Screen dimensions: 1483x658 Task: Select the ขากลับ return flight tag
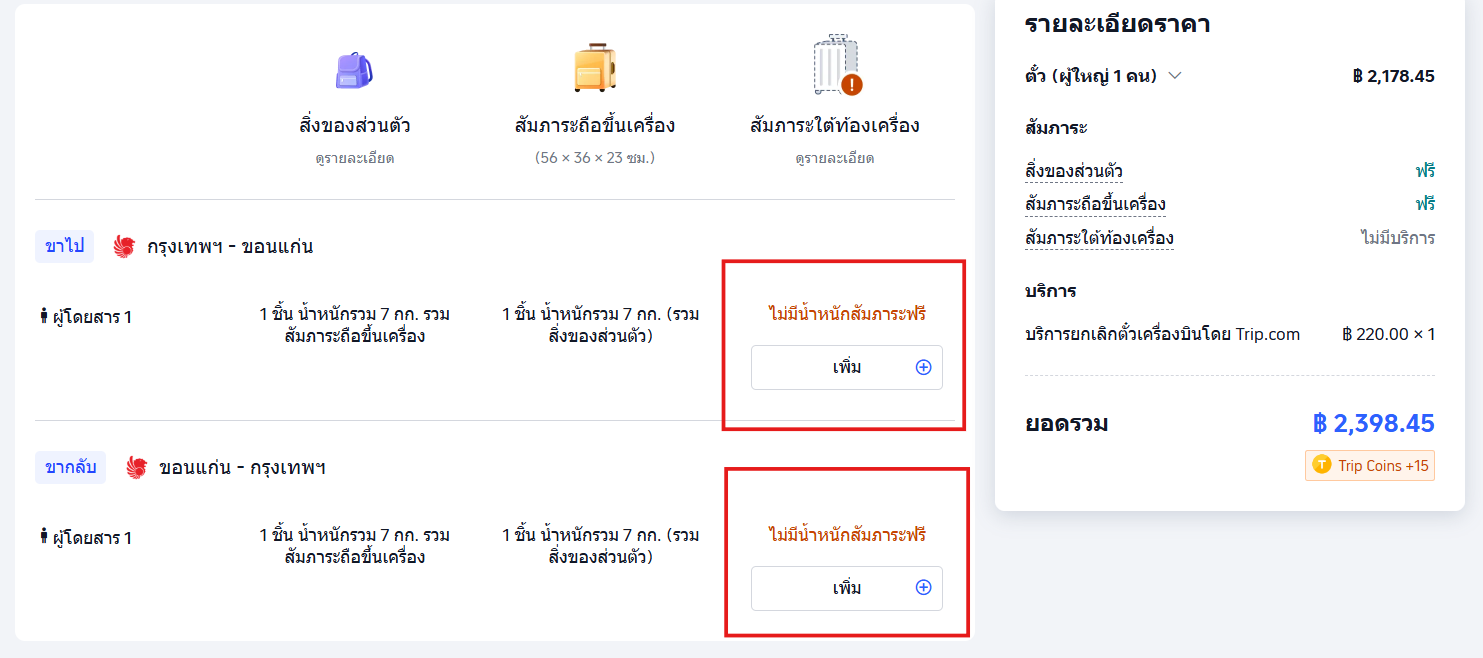click(x=71, y=467)
